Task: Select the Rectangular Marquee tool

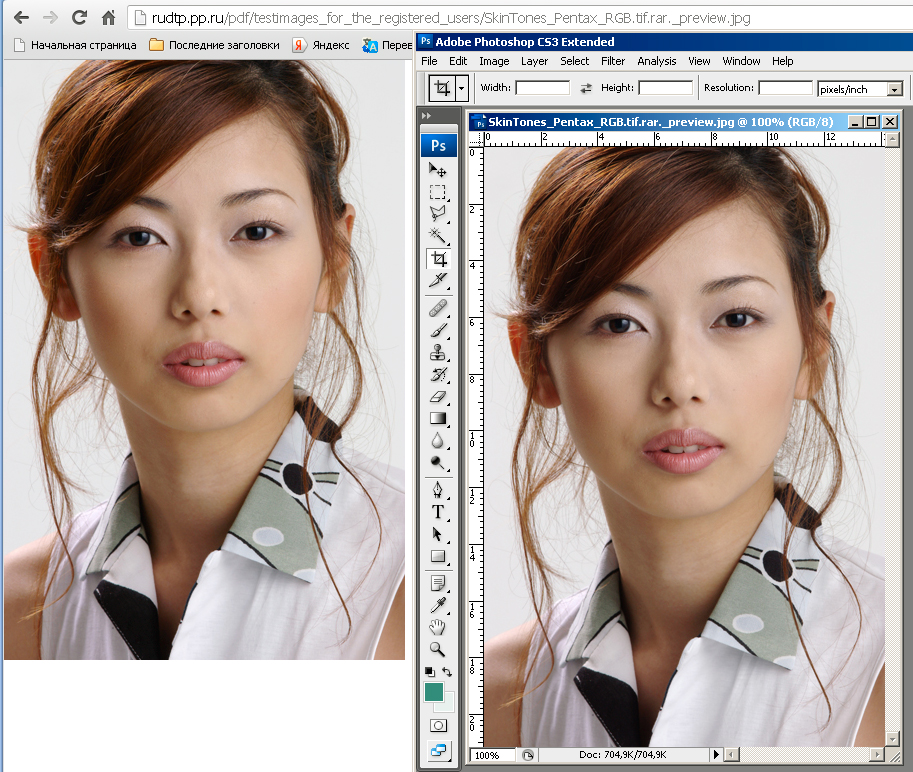Action: pos(438,192)
